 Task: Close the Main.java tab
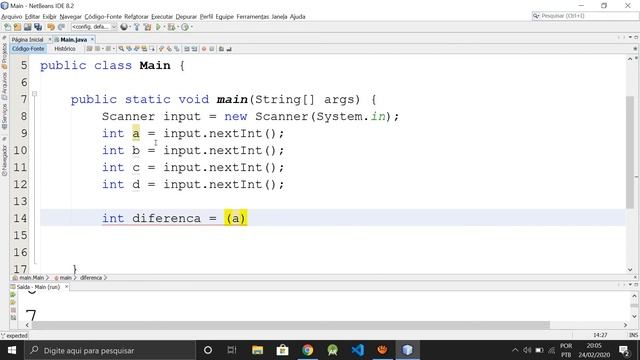[92, 40]
